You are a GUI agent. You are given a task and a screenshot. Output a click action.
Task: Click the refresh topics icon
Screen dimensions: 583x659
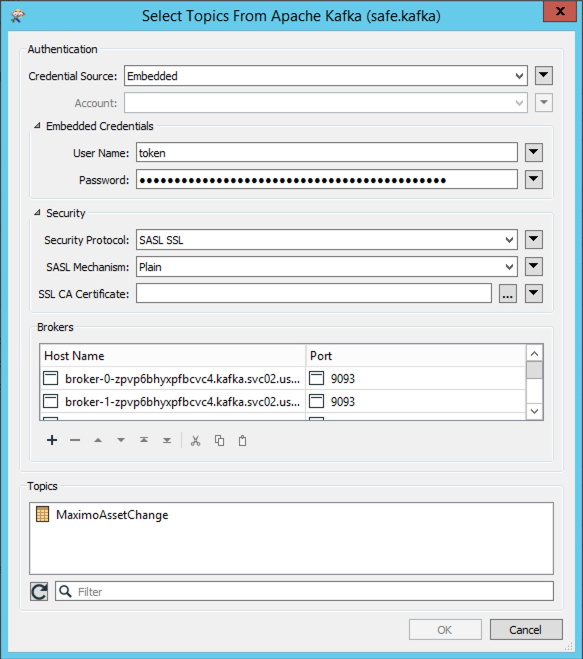tap(39, 591)
